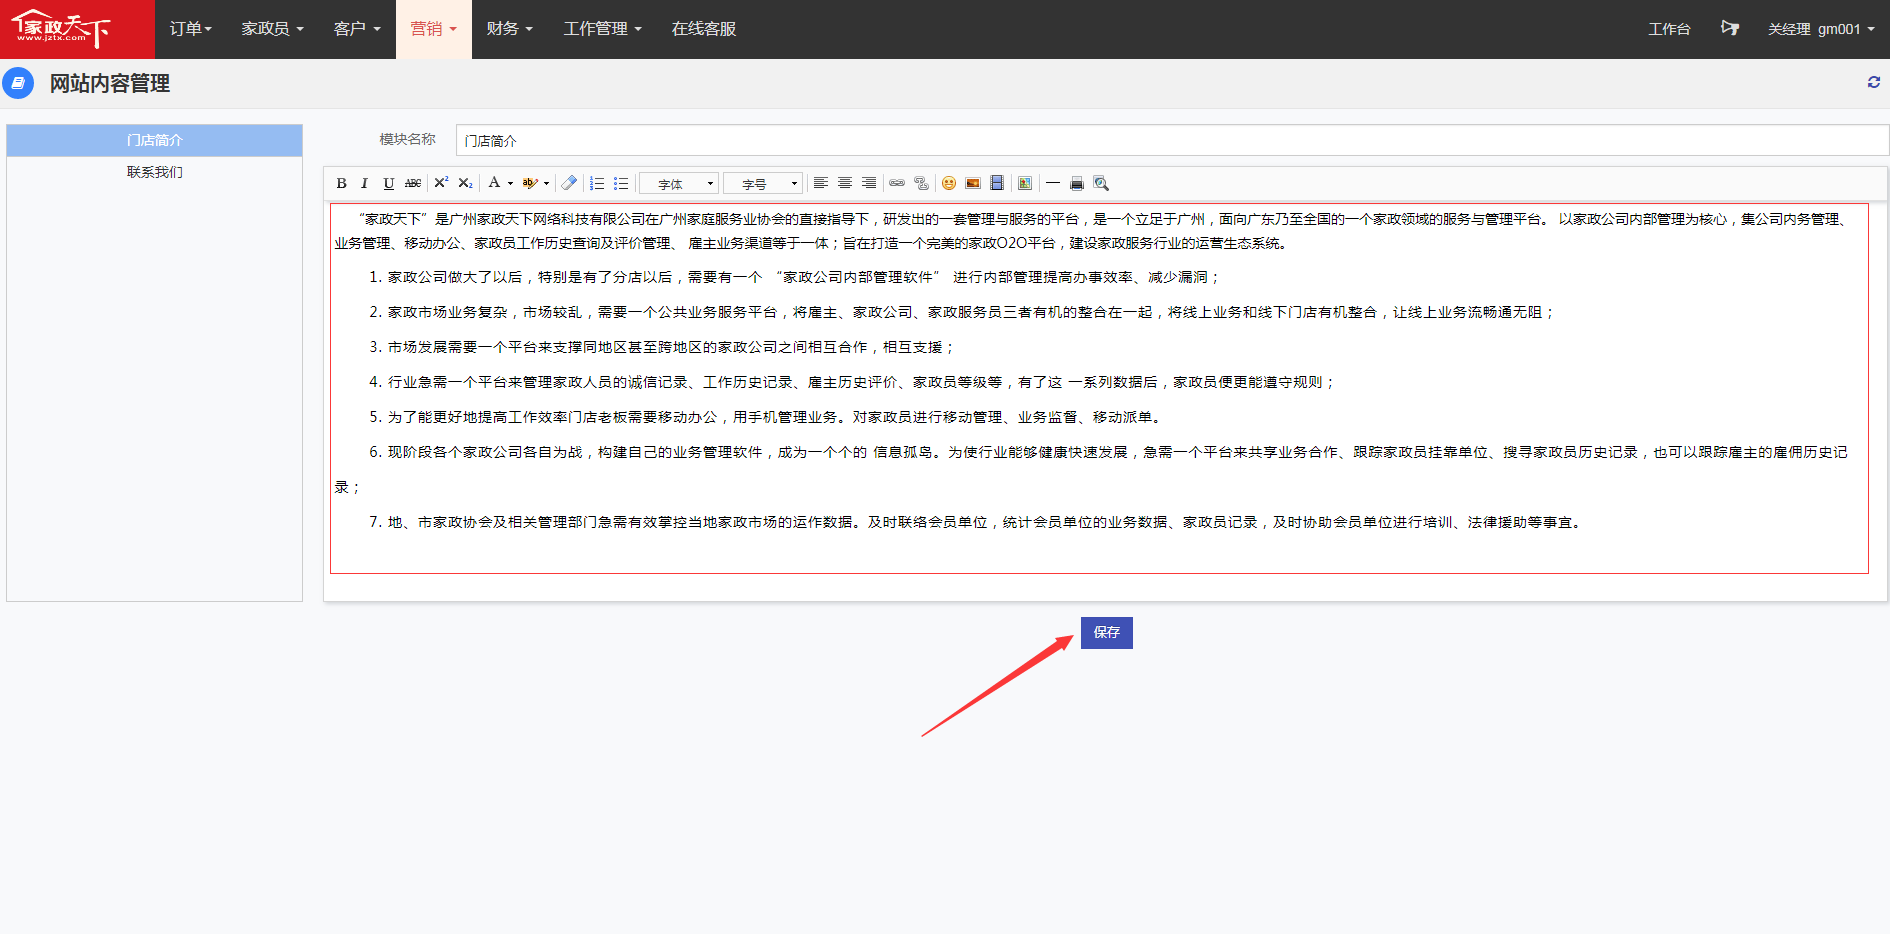Screen dimensions: 1890x934
Task: Center align text
Action: coord(845,183)
